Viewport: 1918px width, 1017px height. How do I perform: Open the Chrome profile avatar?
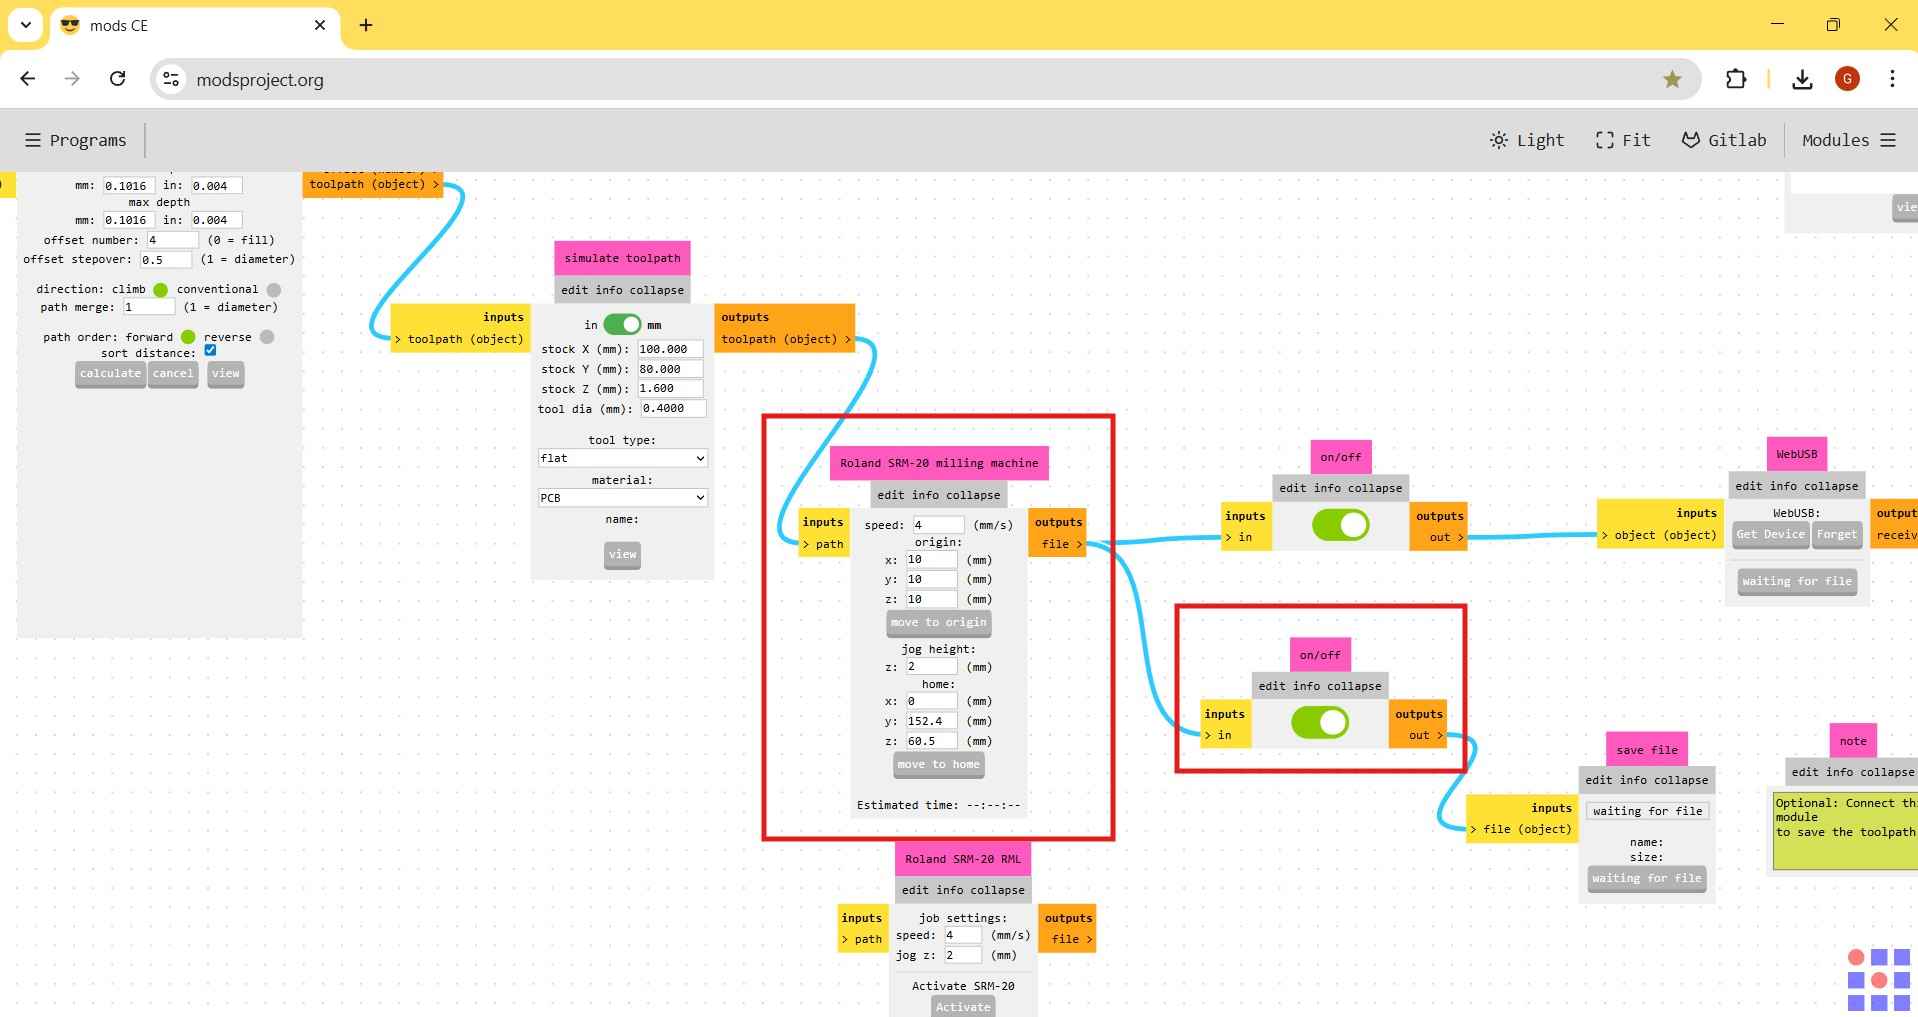(1847, 79)
